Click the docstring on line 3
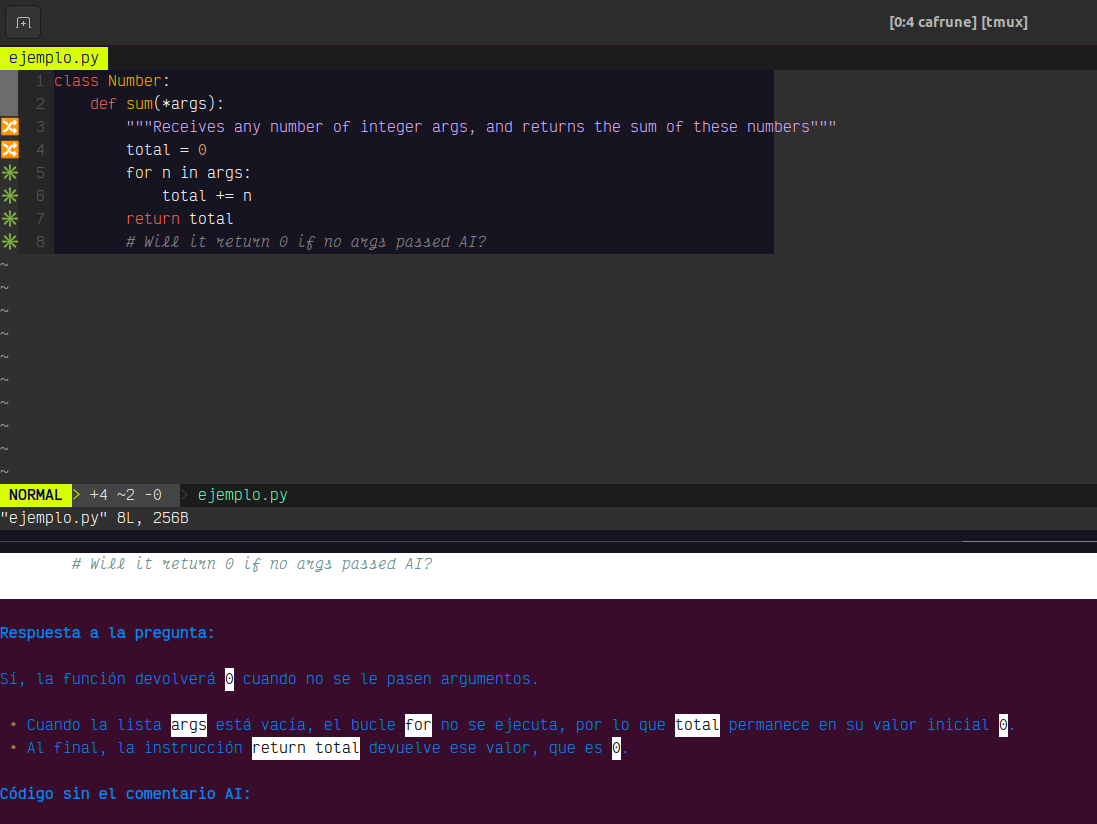This screenshot has height=824, width=1097. point(480,127)
